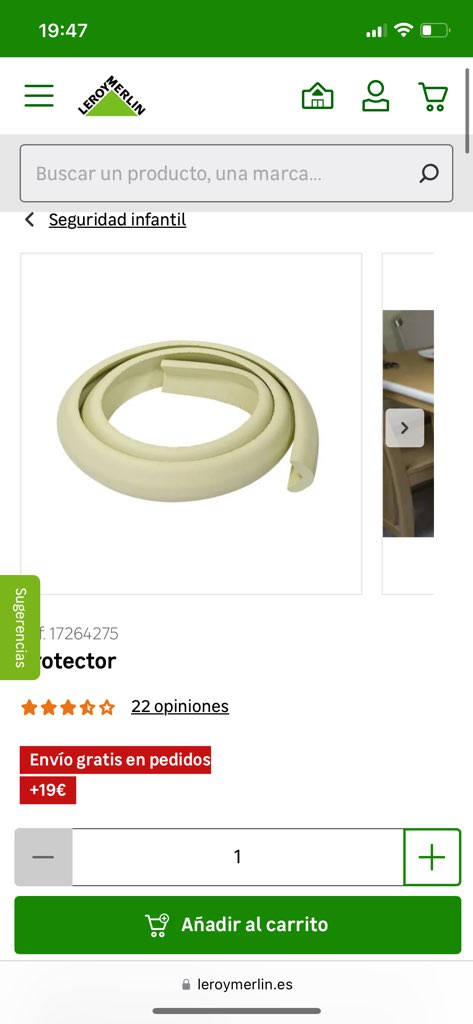
Task: Open the hamburger menu
Action: click(39, 96)
